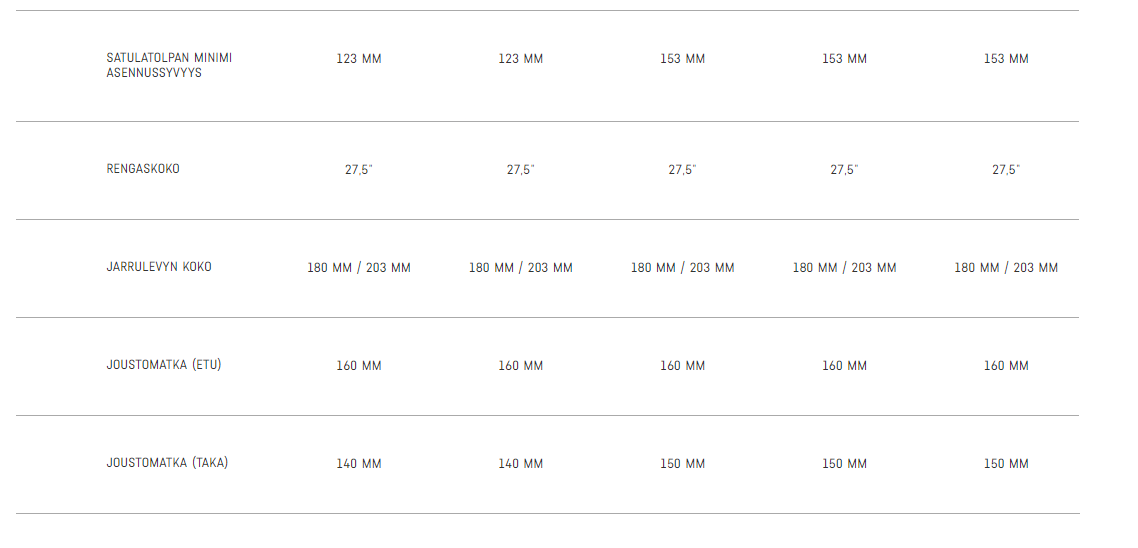The height and width of the screenshot is (548, 1138).
Task: Click first-column 180 MM / 203 MM value
Action: [x=359, y=268]
